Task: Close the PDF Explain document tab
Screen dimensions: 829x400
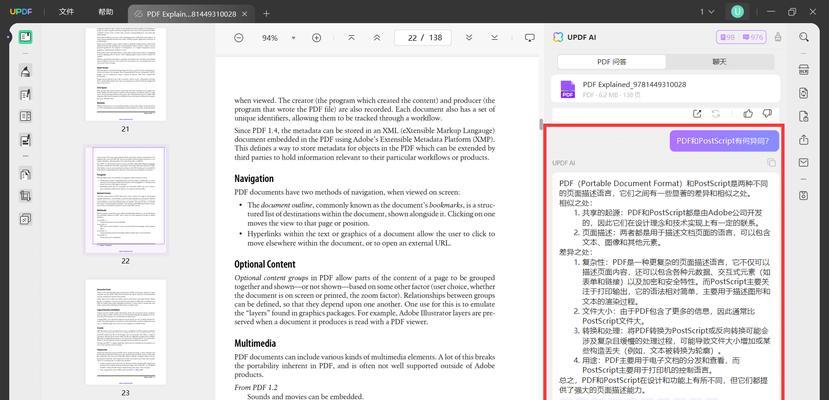Action: click(244, 14)
